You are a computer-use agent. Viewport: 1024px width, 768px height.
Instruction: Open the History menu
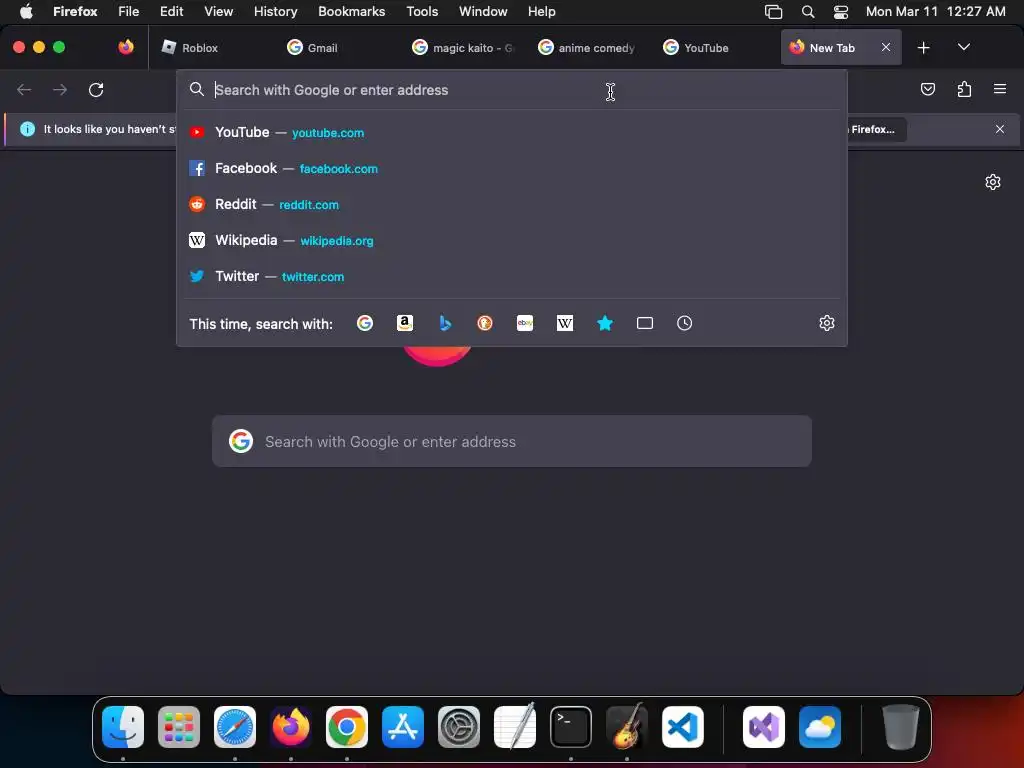[276, 11]
